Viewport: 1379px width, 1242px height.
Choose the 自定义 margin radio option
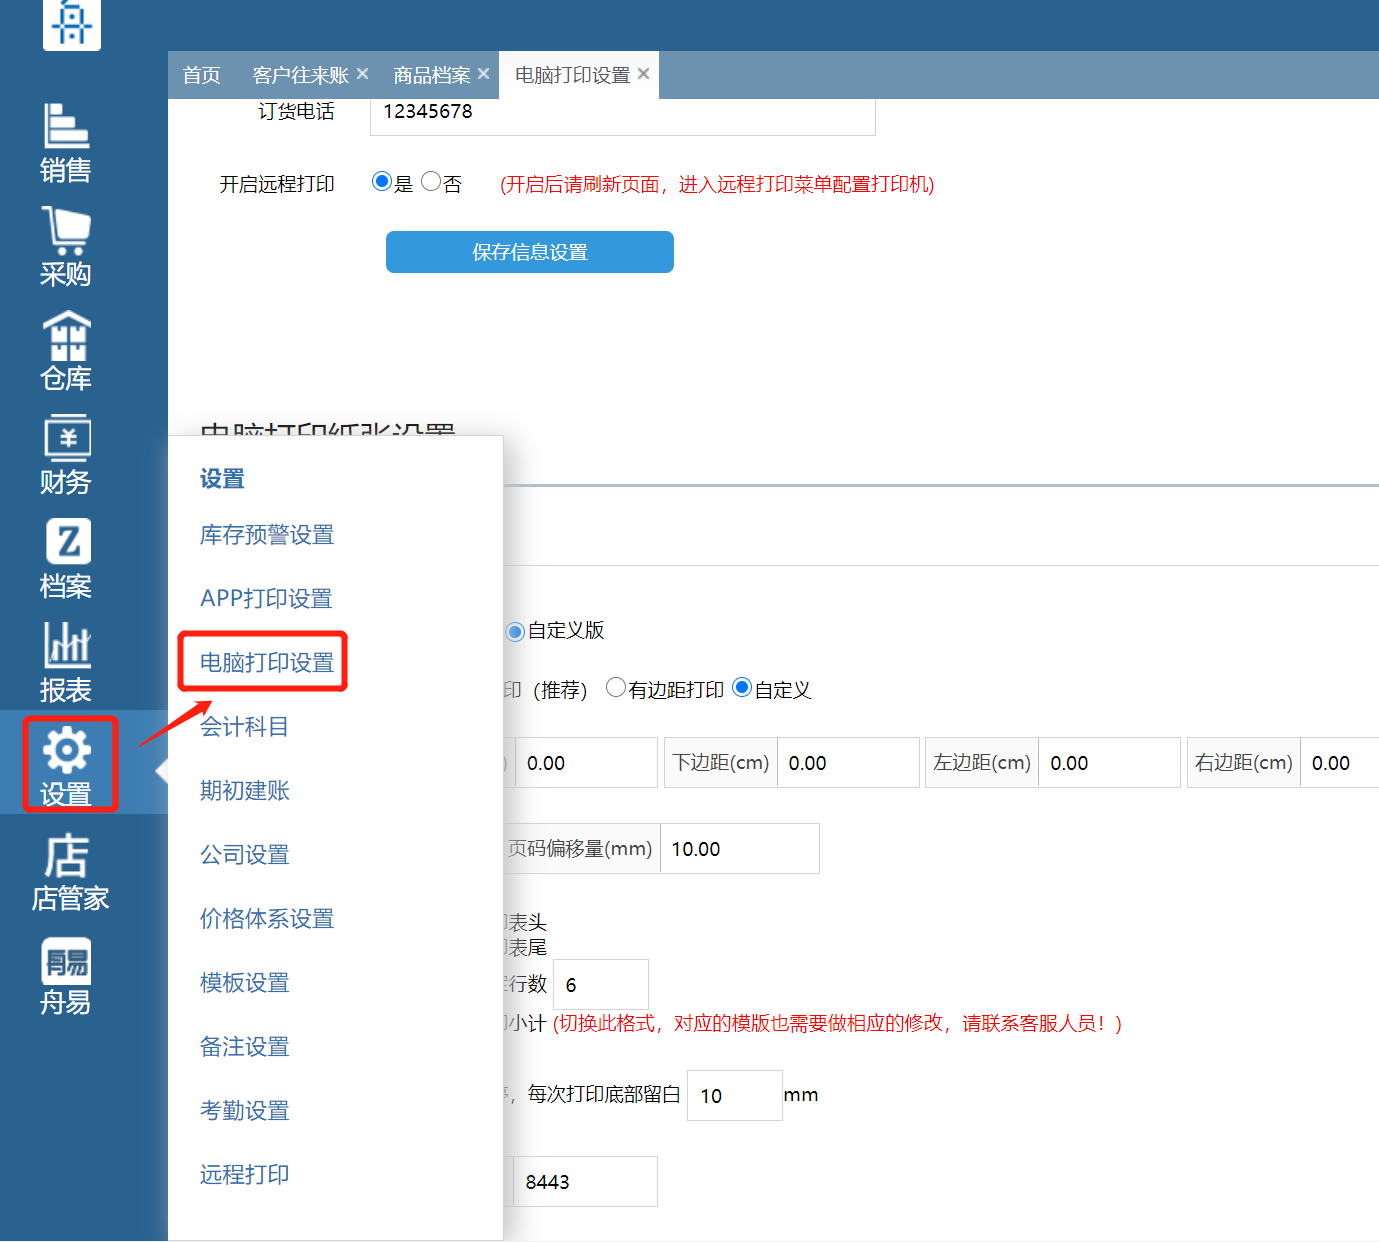(x=742, y=688)
